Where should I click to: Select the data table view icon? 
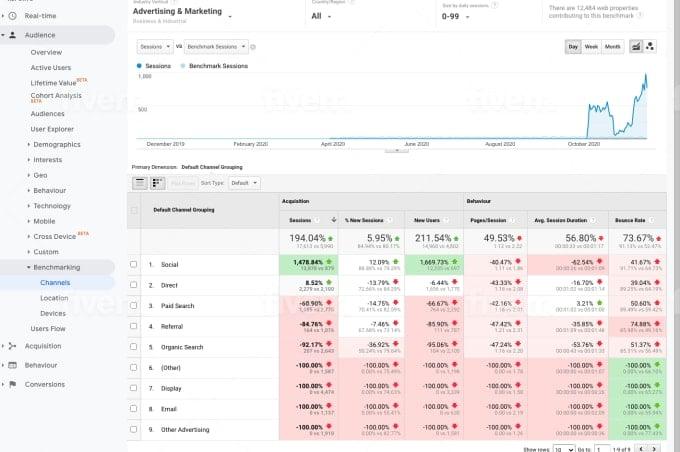[x=140, y=183]
